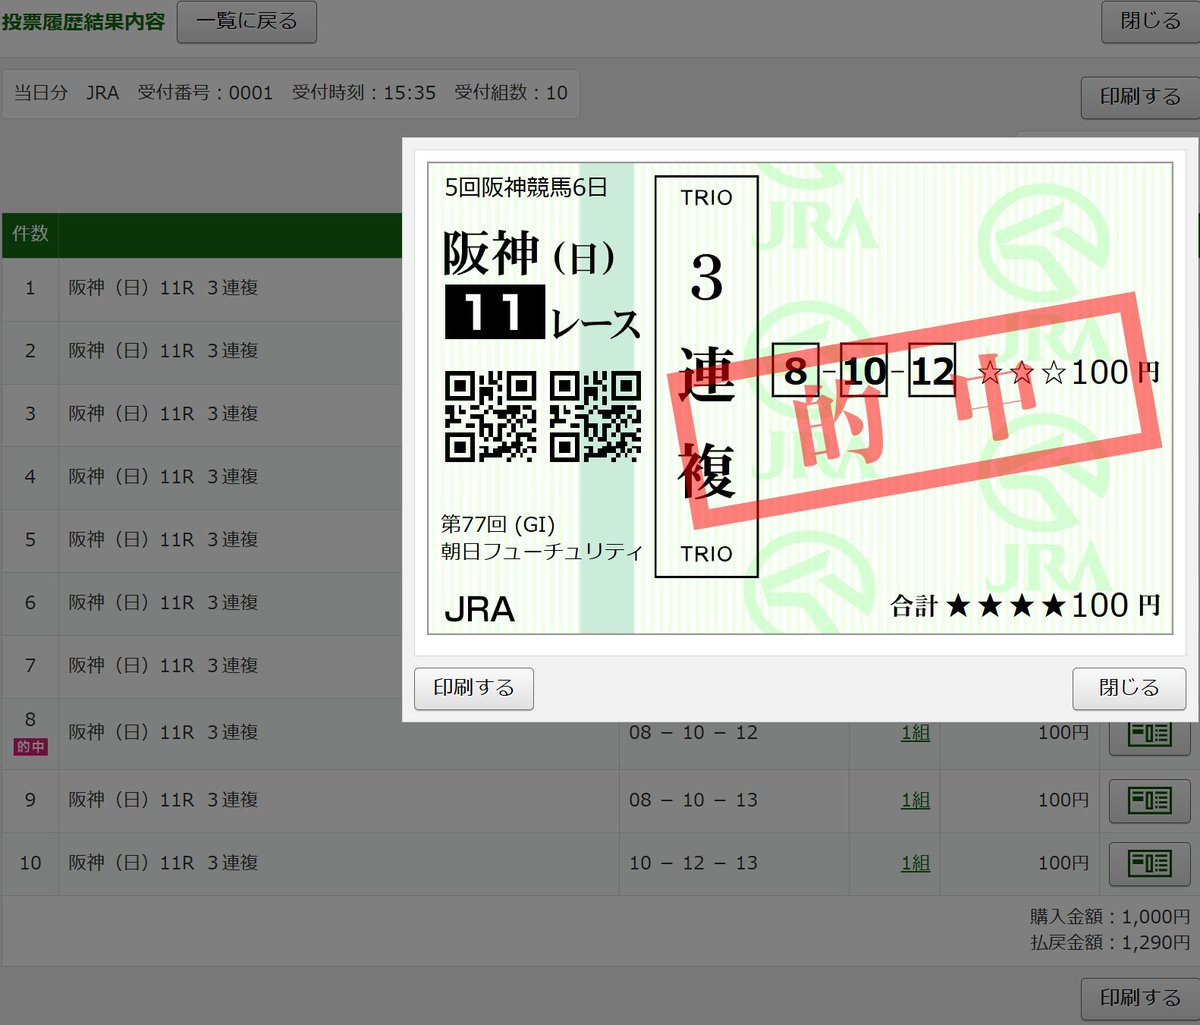This screenshot has width=1200, height=1025.
Task: Click the black 11 race number box
Action: click(x=494, y=312)
